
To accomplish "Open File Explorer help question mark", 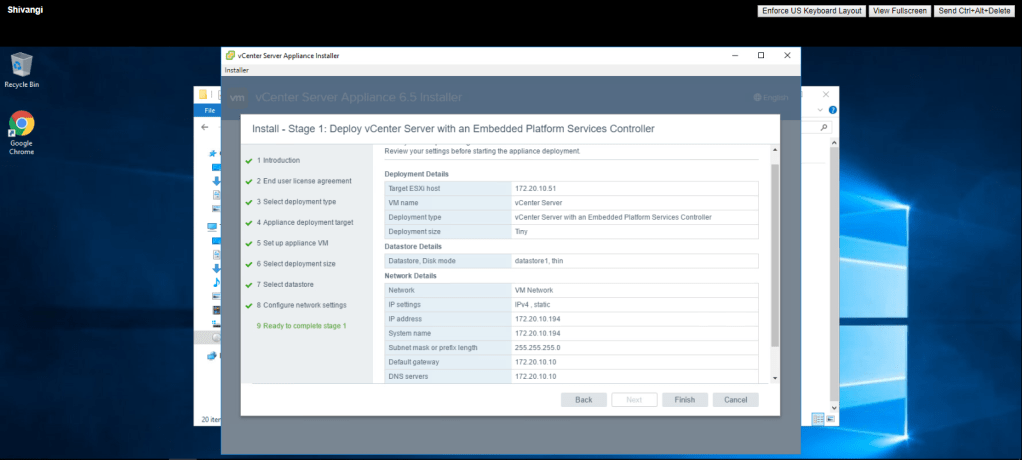I will tap(832, 110).
